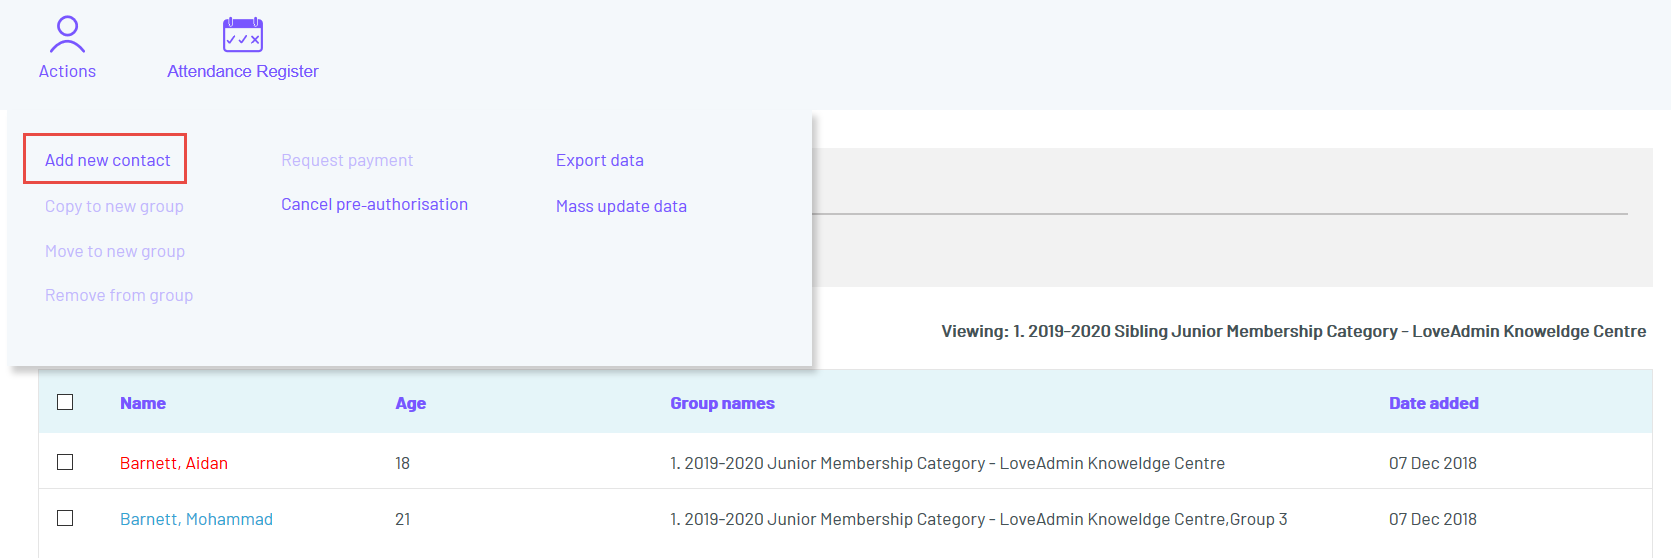Select Remove from group option

[x=119, y=295]
